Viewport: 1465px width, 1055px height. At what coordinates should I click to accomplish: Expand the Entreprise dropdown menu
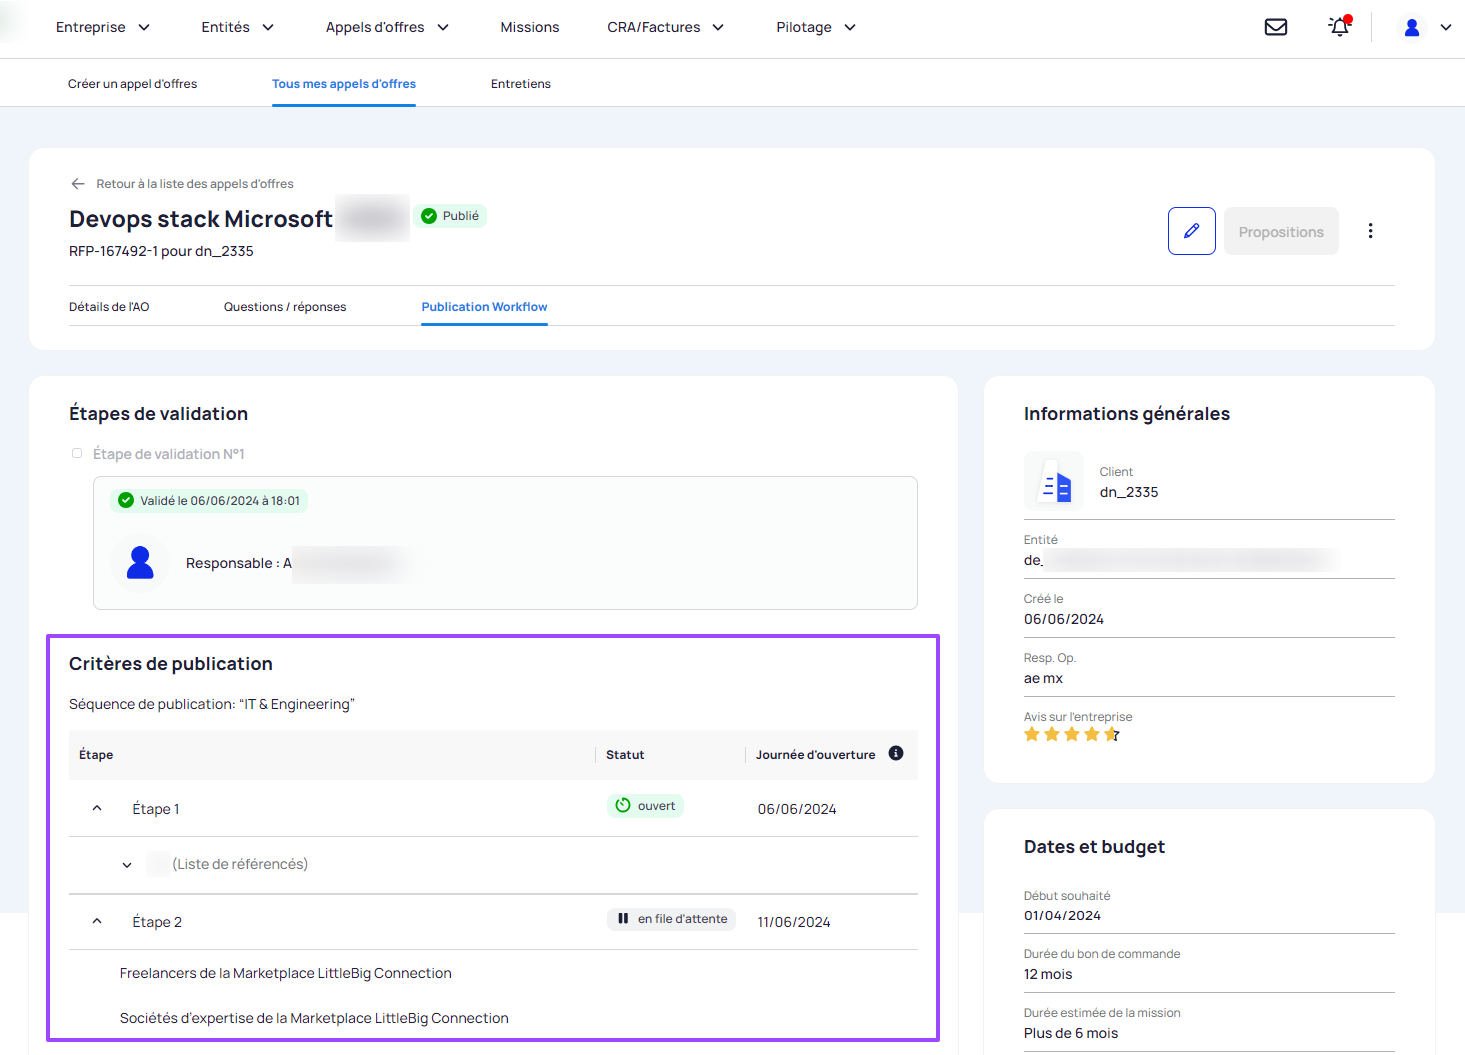(x=103, y=27)
